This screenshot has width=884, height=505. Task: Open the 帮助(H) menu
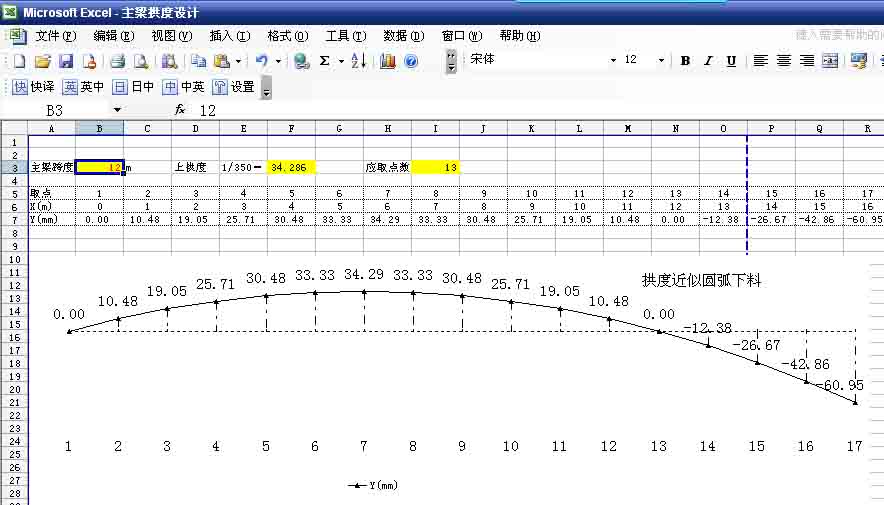[x=520, y=36]
